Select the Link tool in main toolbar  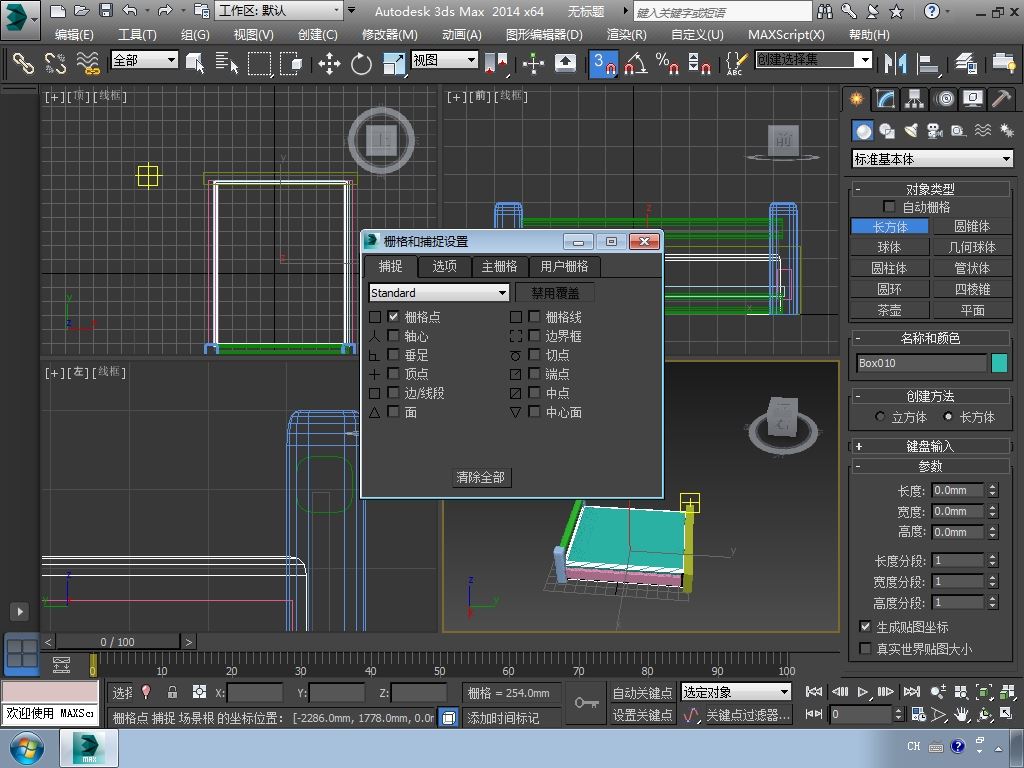(23, 63)
